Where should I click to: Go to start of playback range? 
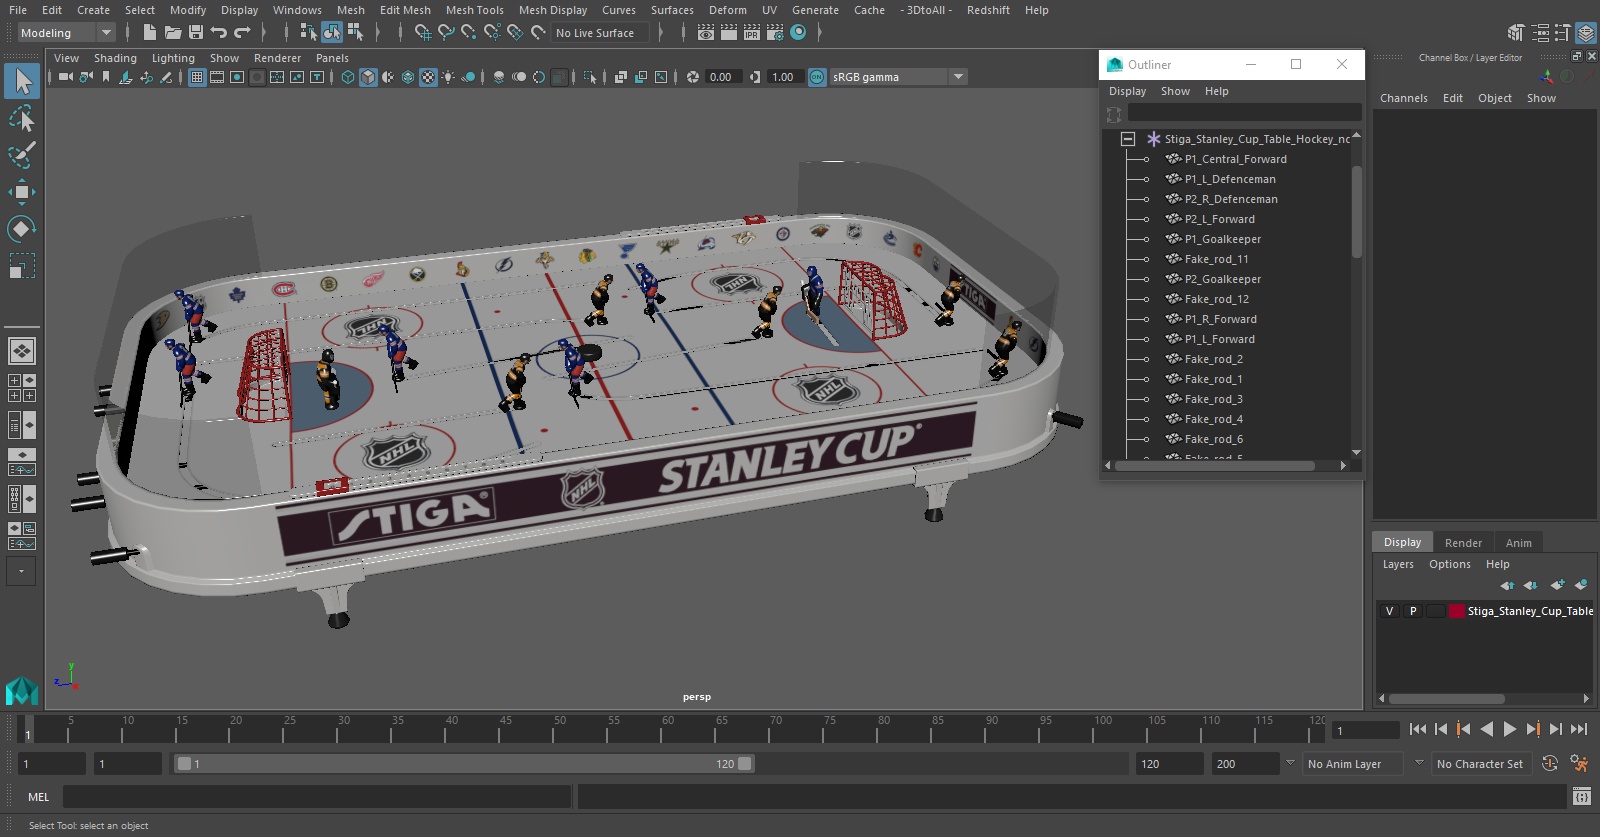1418,730
